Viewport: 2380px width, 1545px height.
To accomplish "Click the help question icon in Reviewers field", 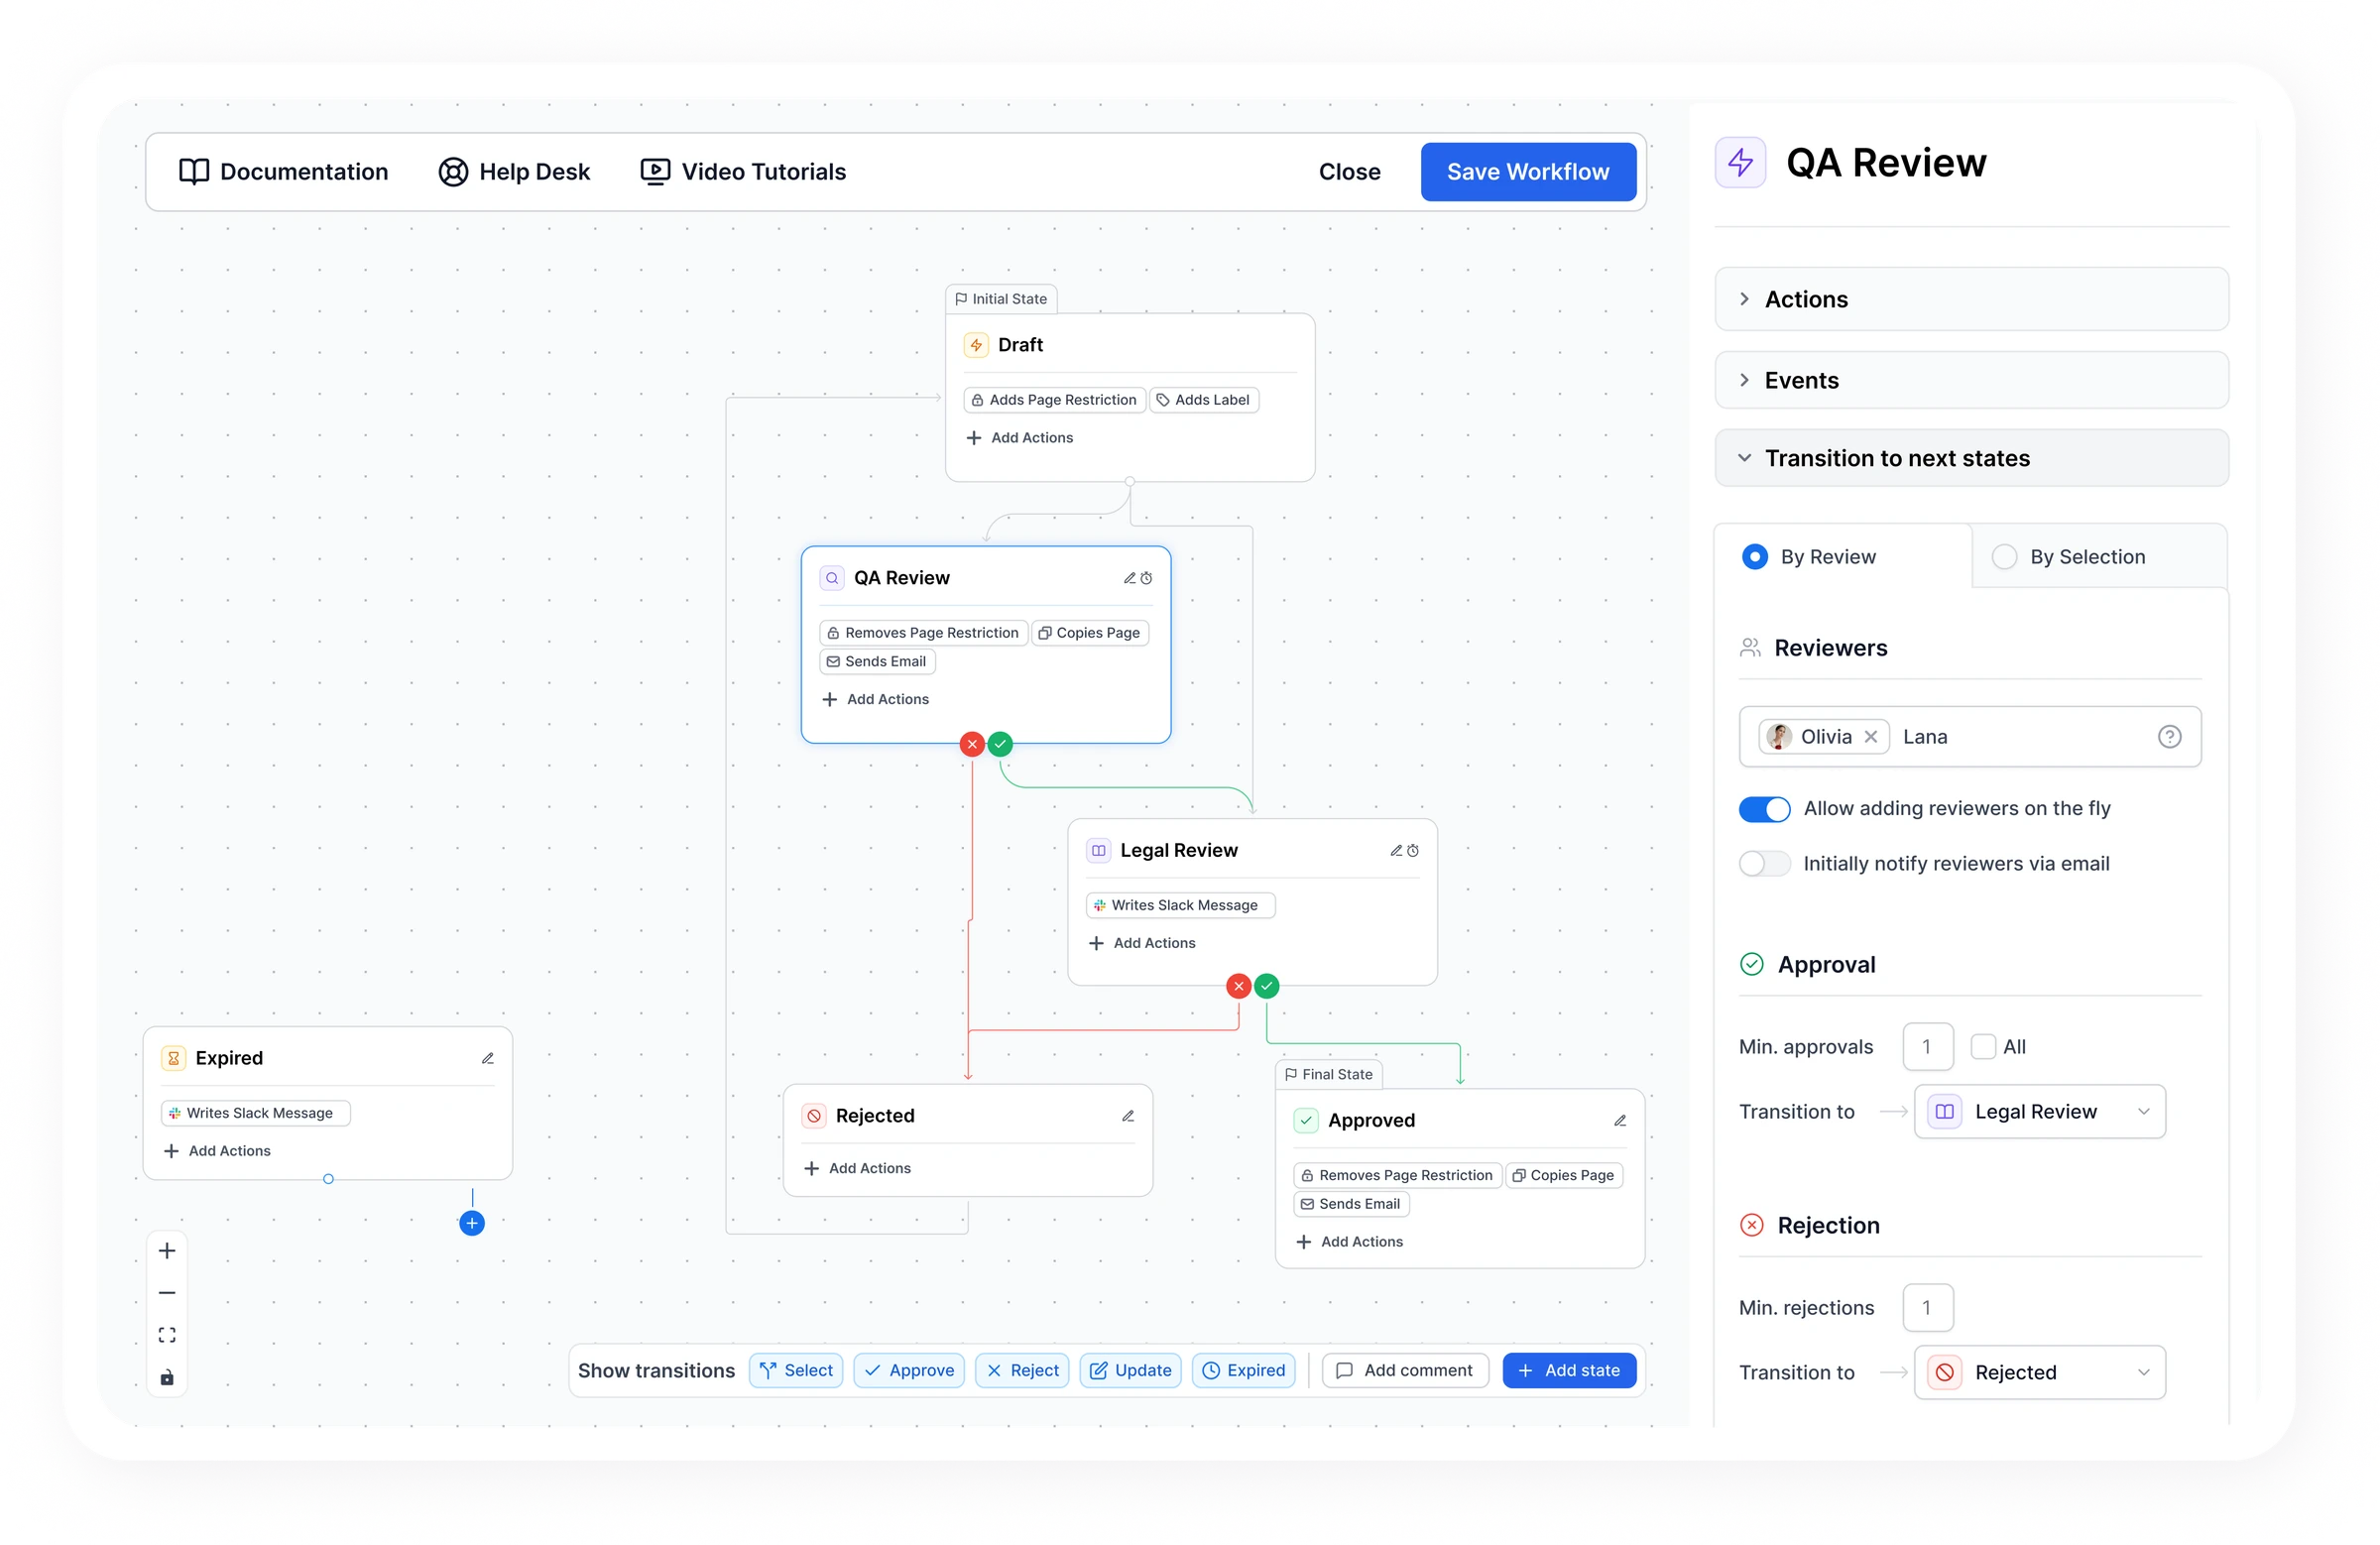I will pyautogui.click(x=2169, y=737).
